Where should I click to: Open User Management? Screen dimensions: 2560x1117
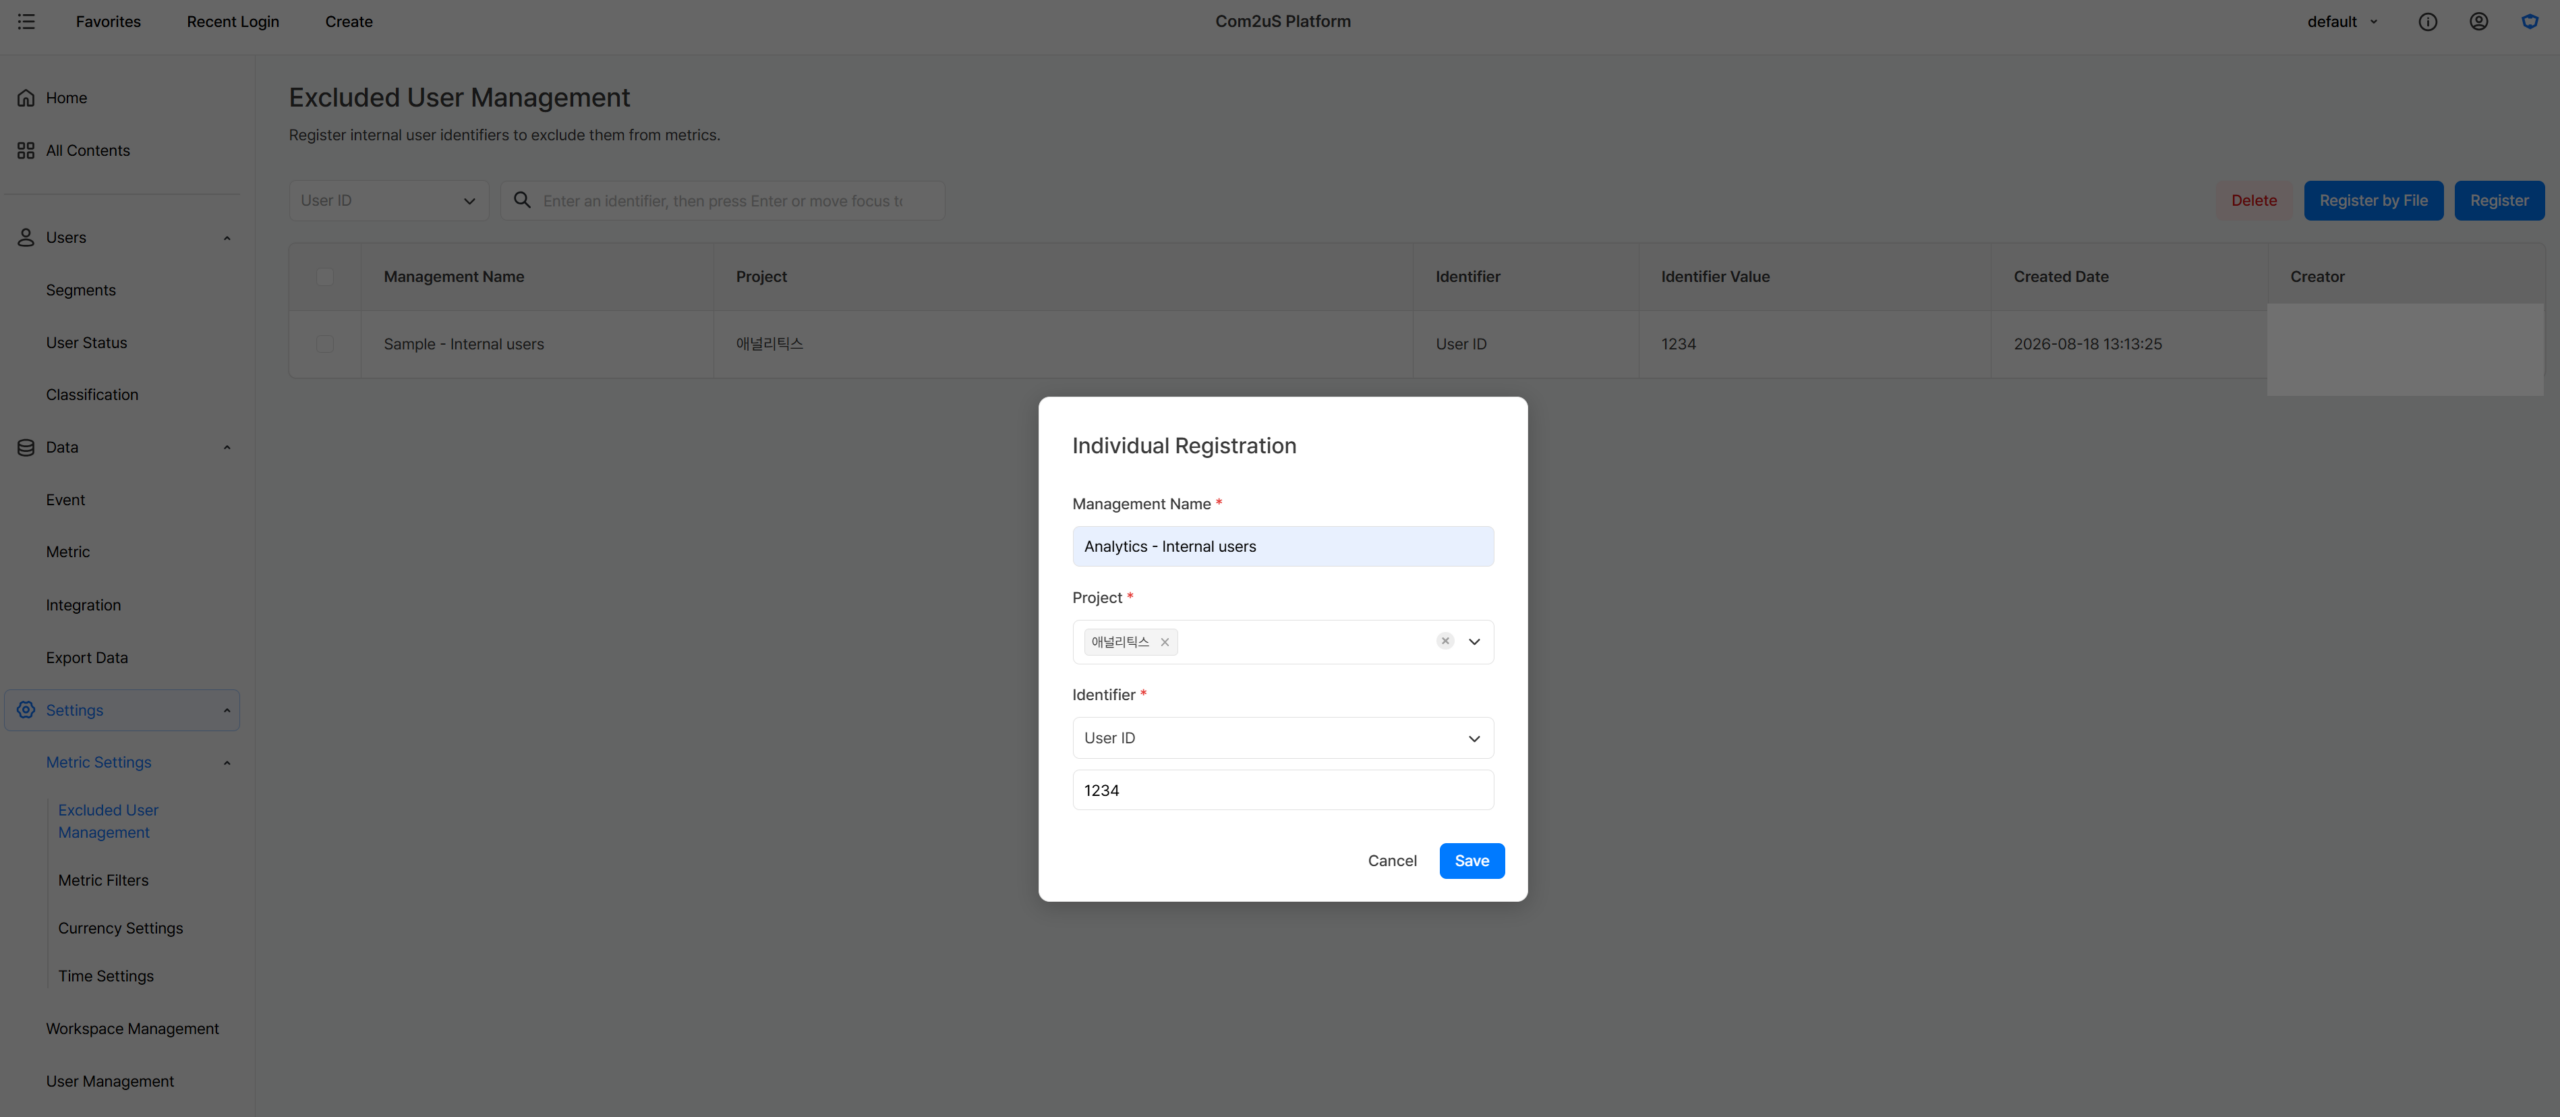[110, 1081]
